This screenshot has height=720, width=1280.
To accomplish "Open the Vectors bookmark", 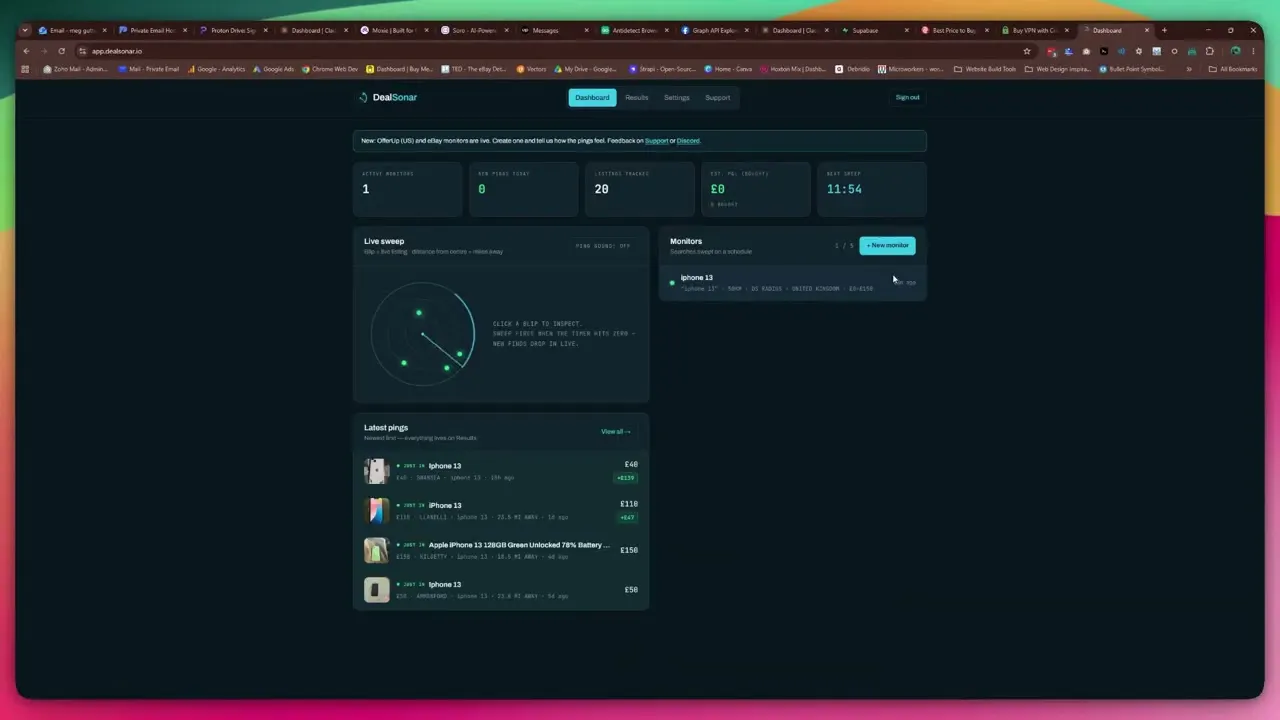I will coord(532,69).
